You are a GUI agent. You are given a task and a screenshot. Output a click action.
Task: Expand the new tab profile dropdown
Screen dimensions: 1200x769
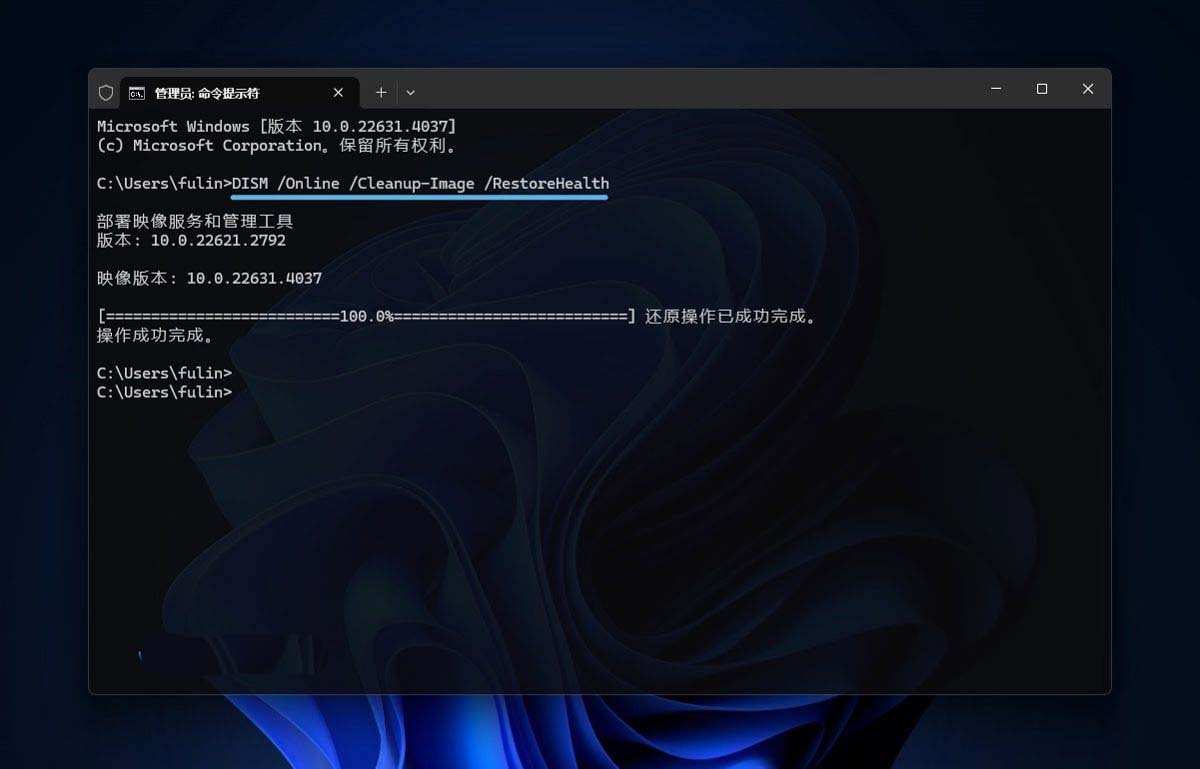[x=410, y=92]
